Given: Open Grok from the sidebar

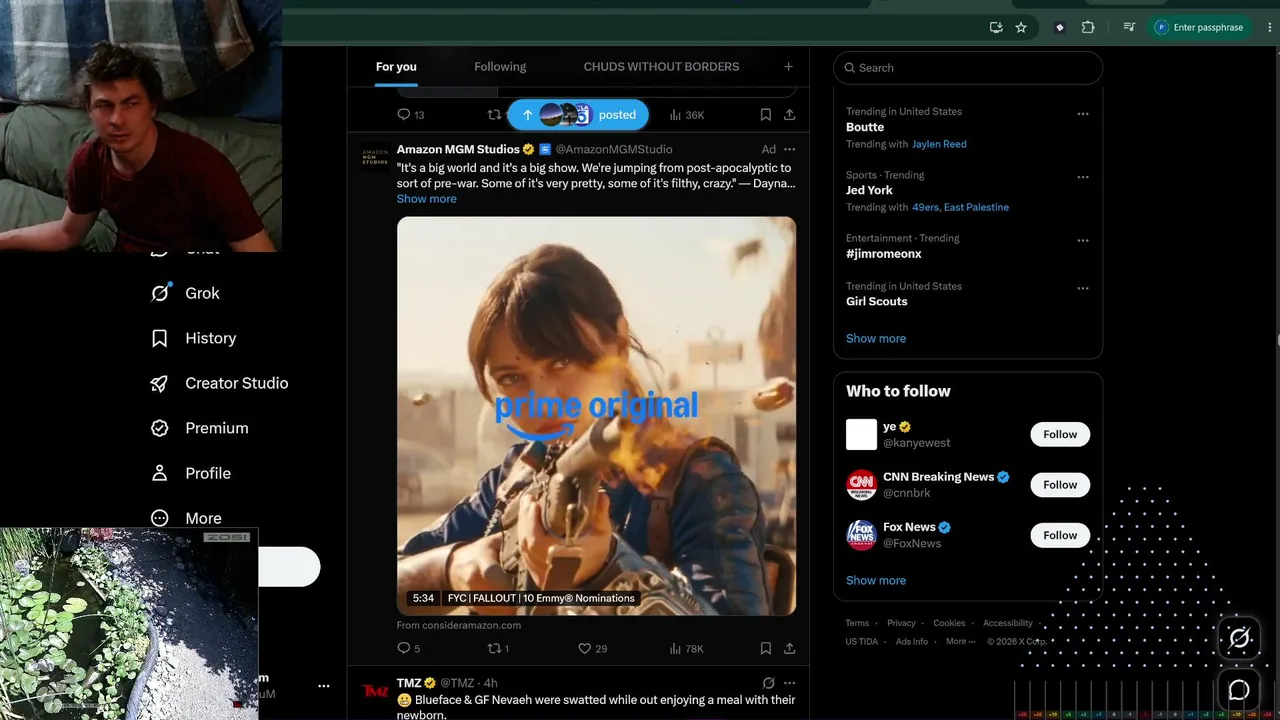Looking at the screenshot, I should click(x=185, y=293).
